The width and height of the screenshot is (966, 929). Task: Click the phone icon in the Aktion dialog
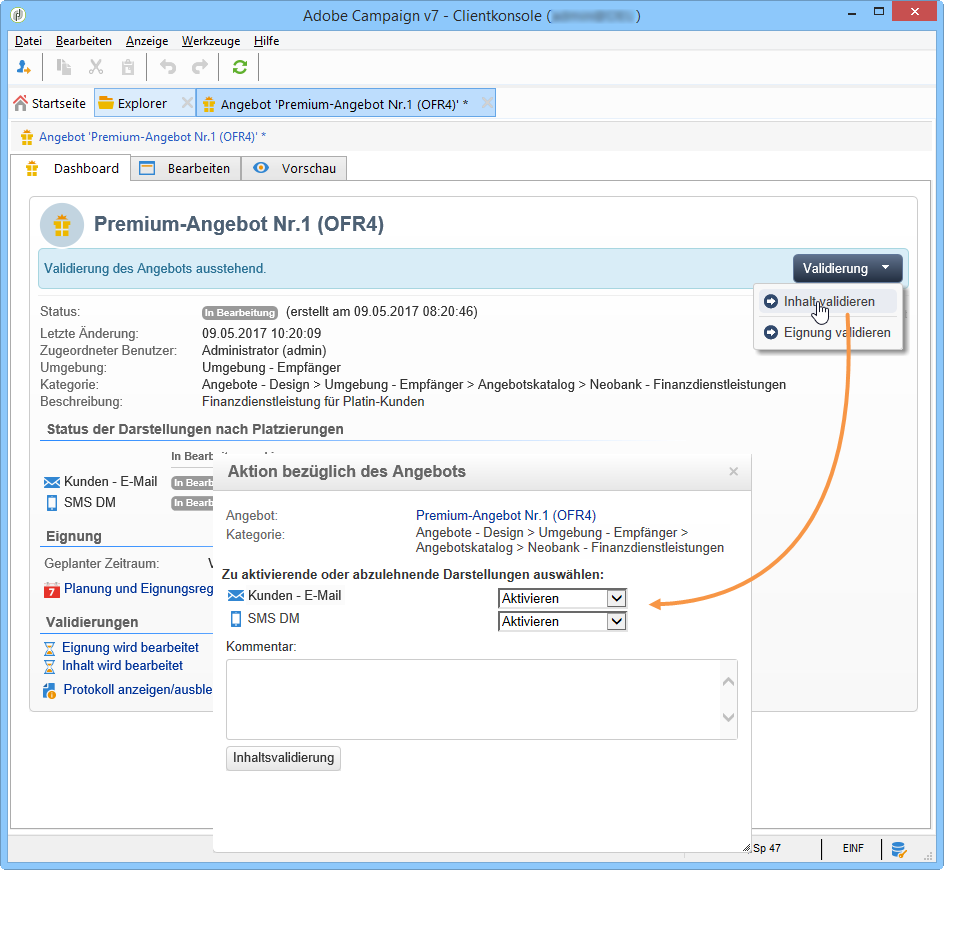point(236,619)
